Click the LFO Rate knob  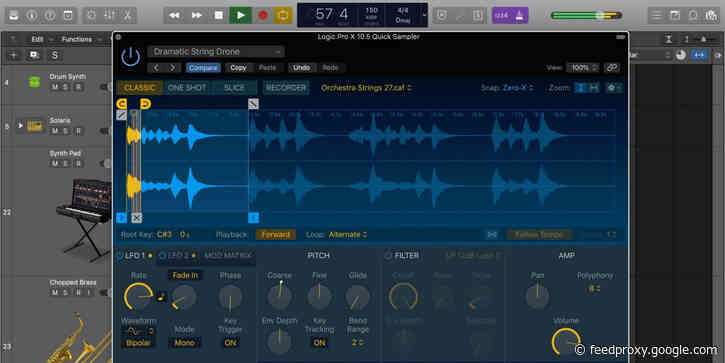138,296
